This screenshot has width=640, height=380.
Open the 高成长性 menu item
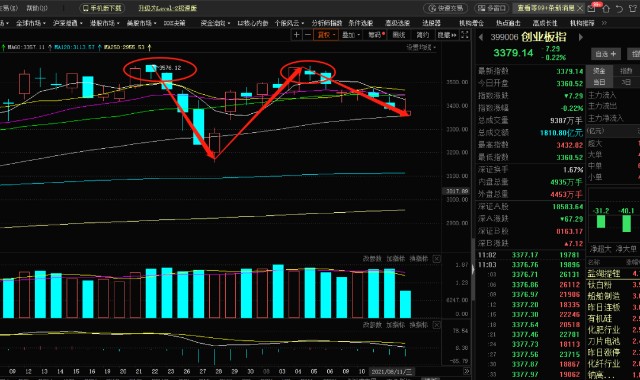click(x=545, y=23)
